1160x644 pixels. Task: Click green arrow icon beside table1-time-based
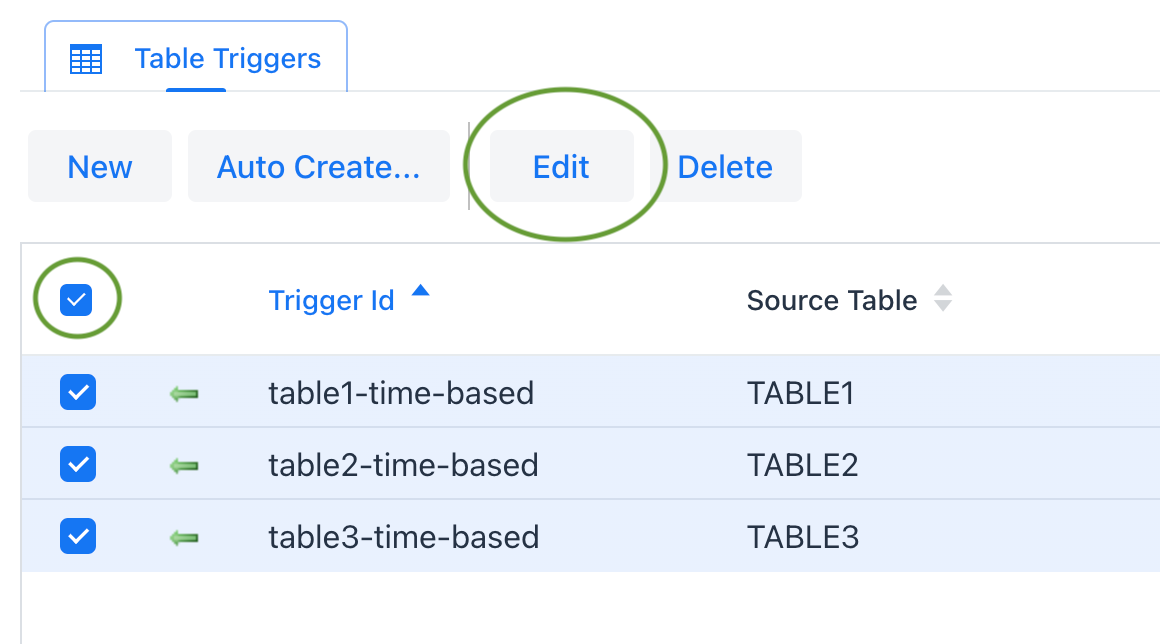point(184,394)
